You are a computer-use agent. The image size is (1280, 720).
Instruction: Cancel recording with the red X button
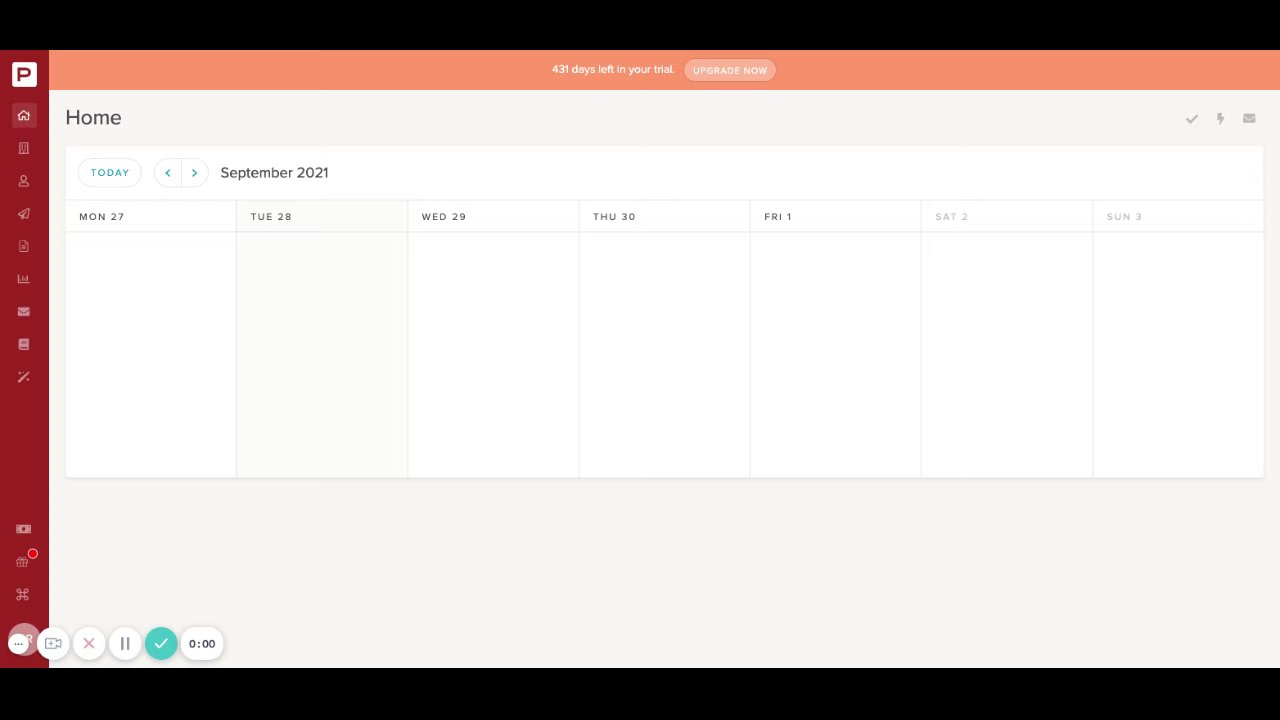[89, 644]
